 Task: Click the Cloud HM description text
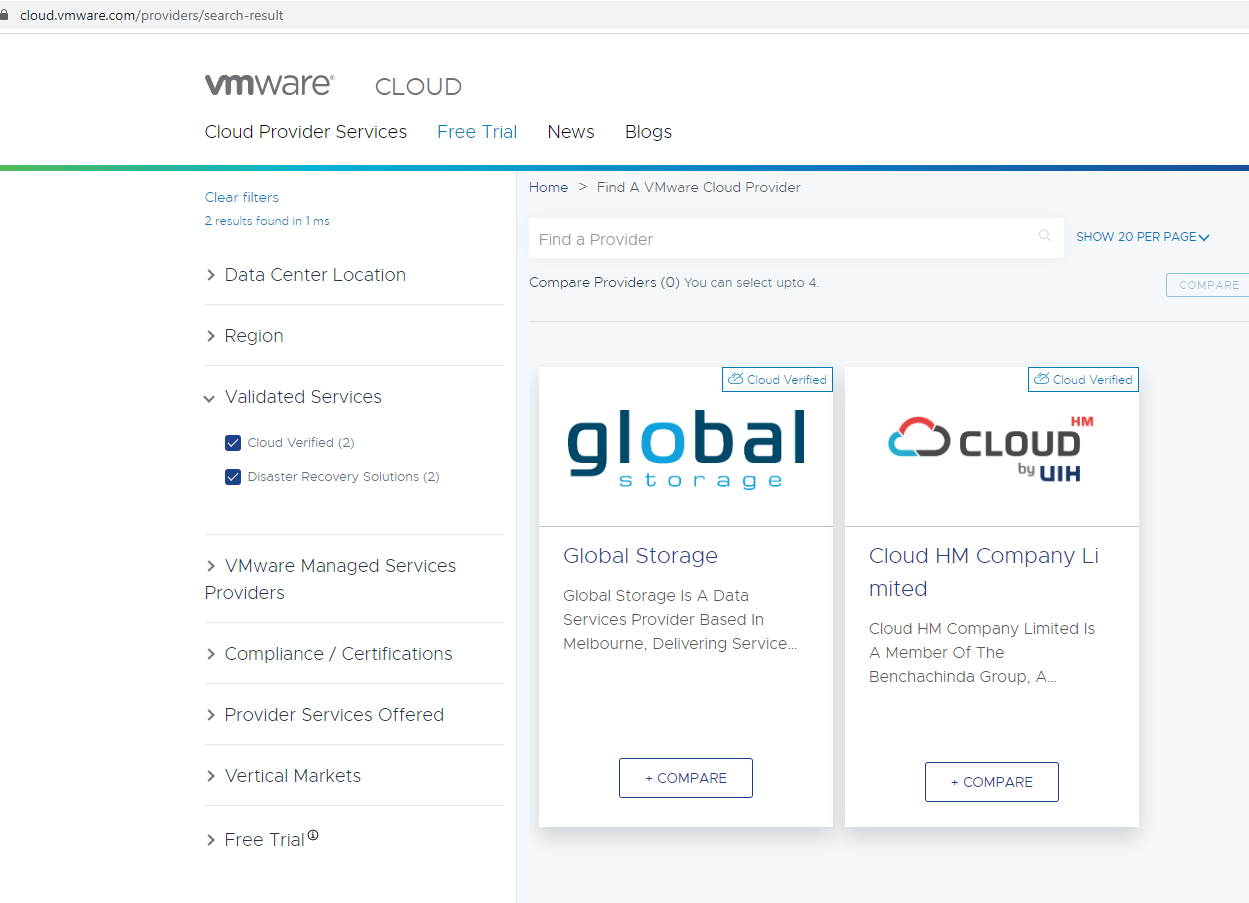tap(982, 653)
